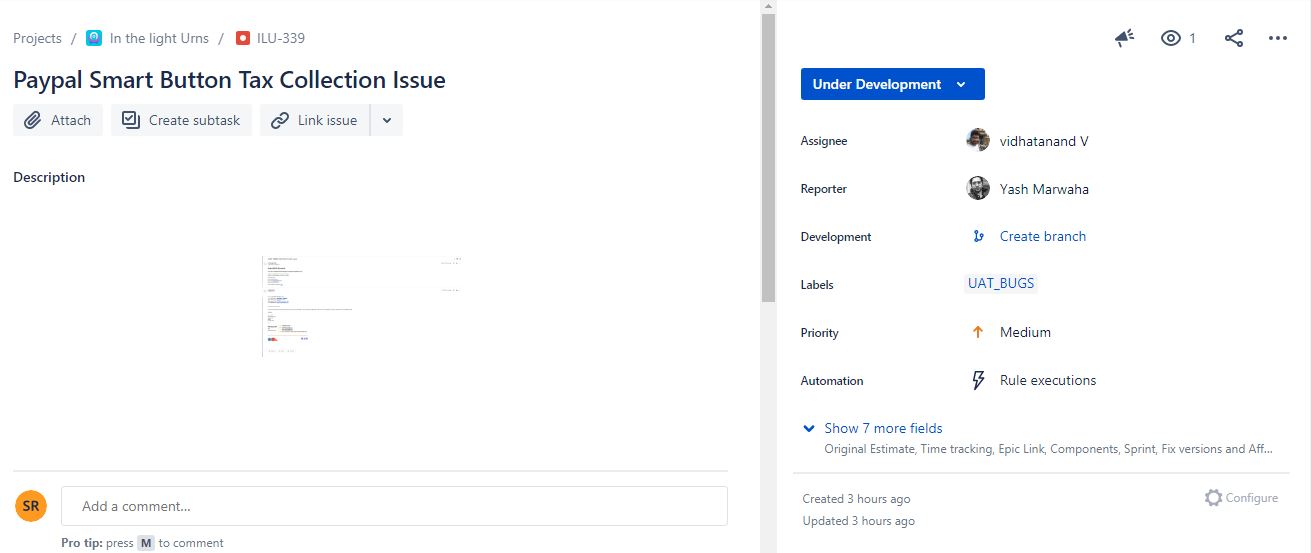
Task: Click the issue title Paypal Smart Button Tax Collection Issue
Action: [229, 80]
